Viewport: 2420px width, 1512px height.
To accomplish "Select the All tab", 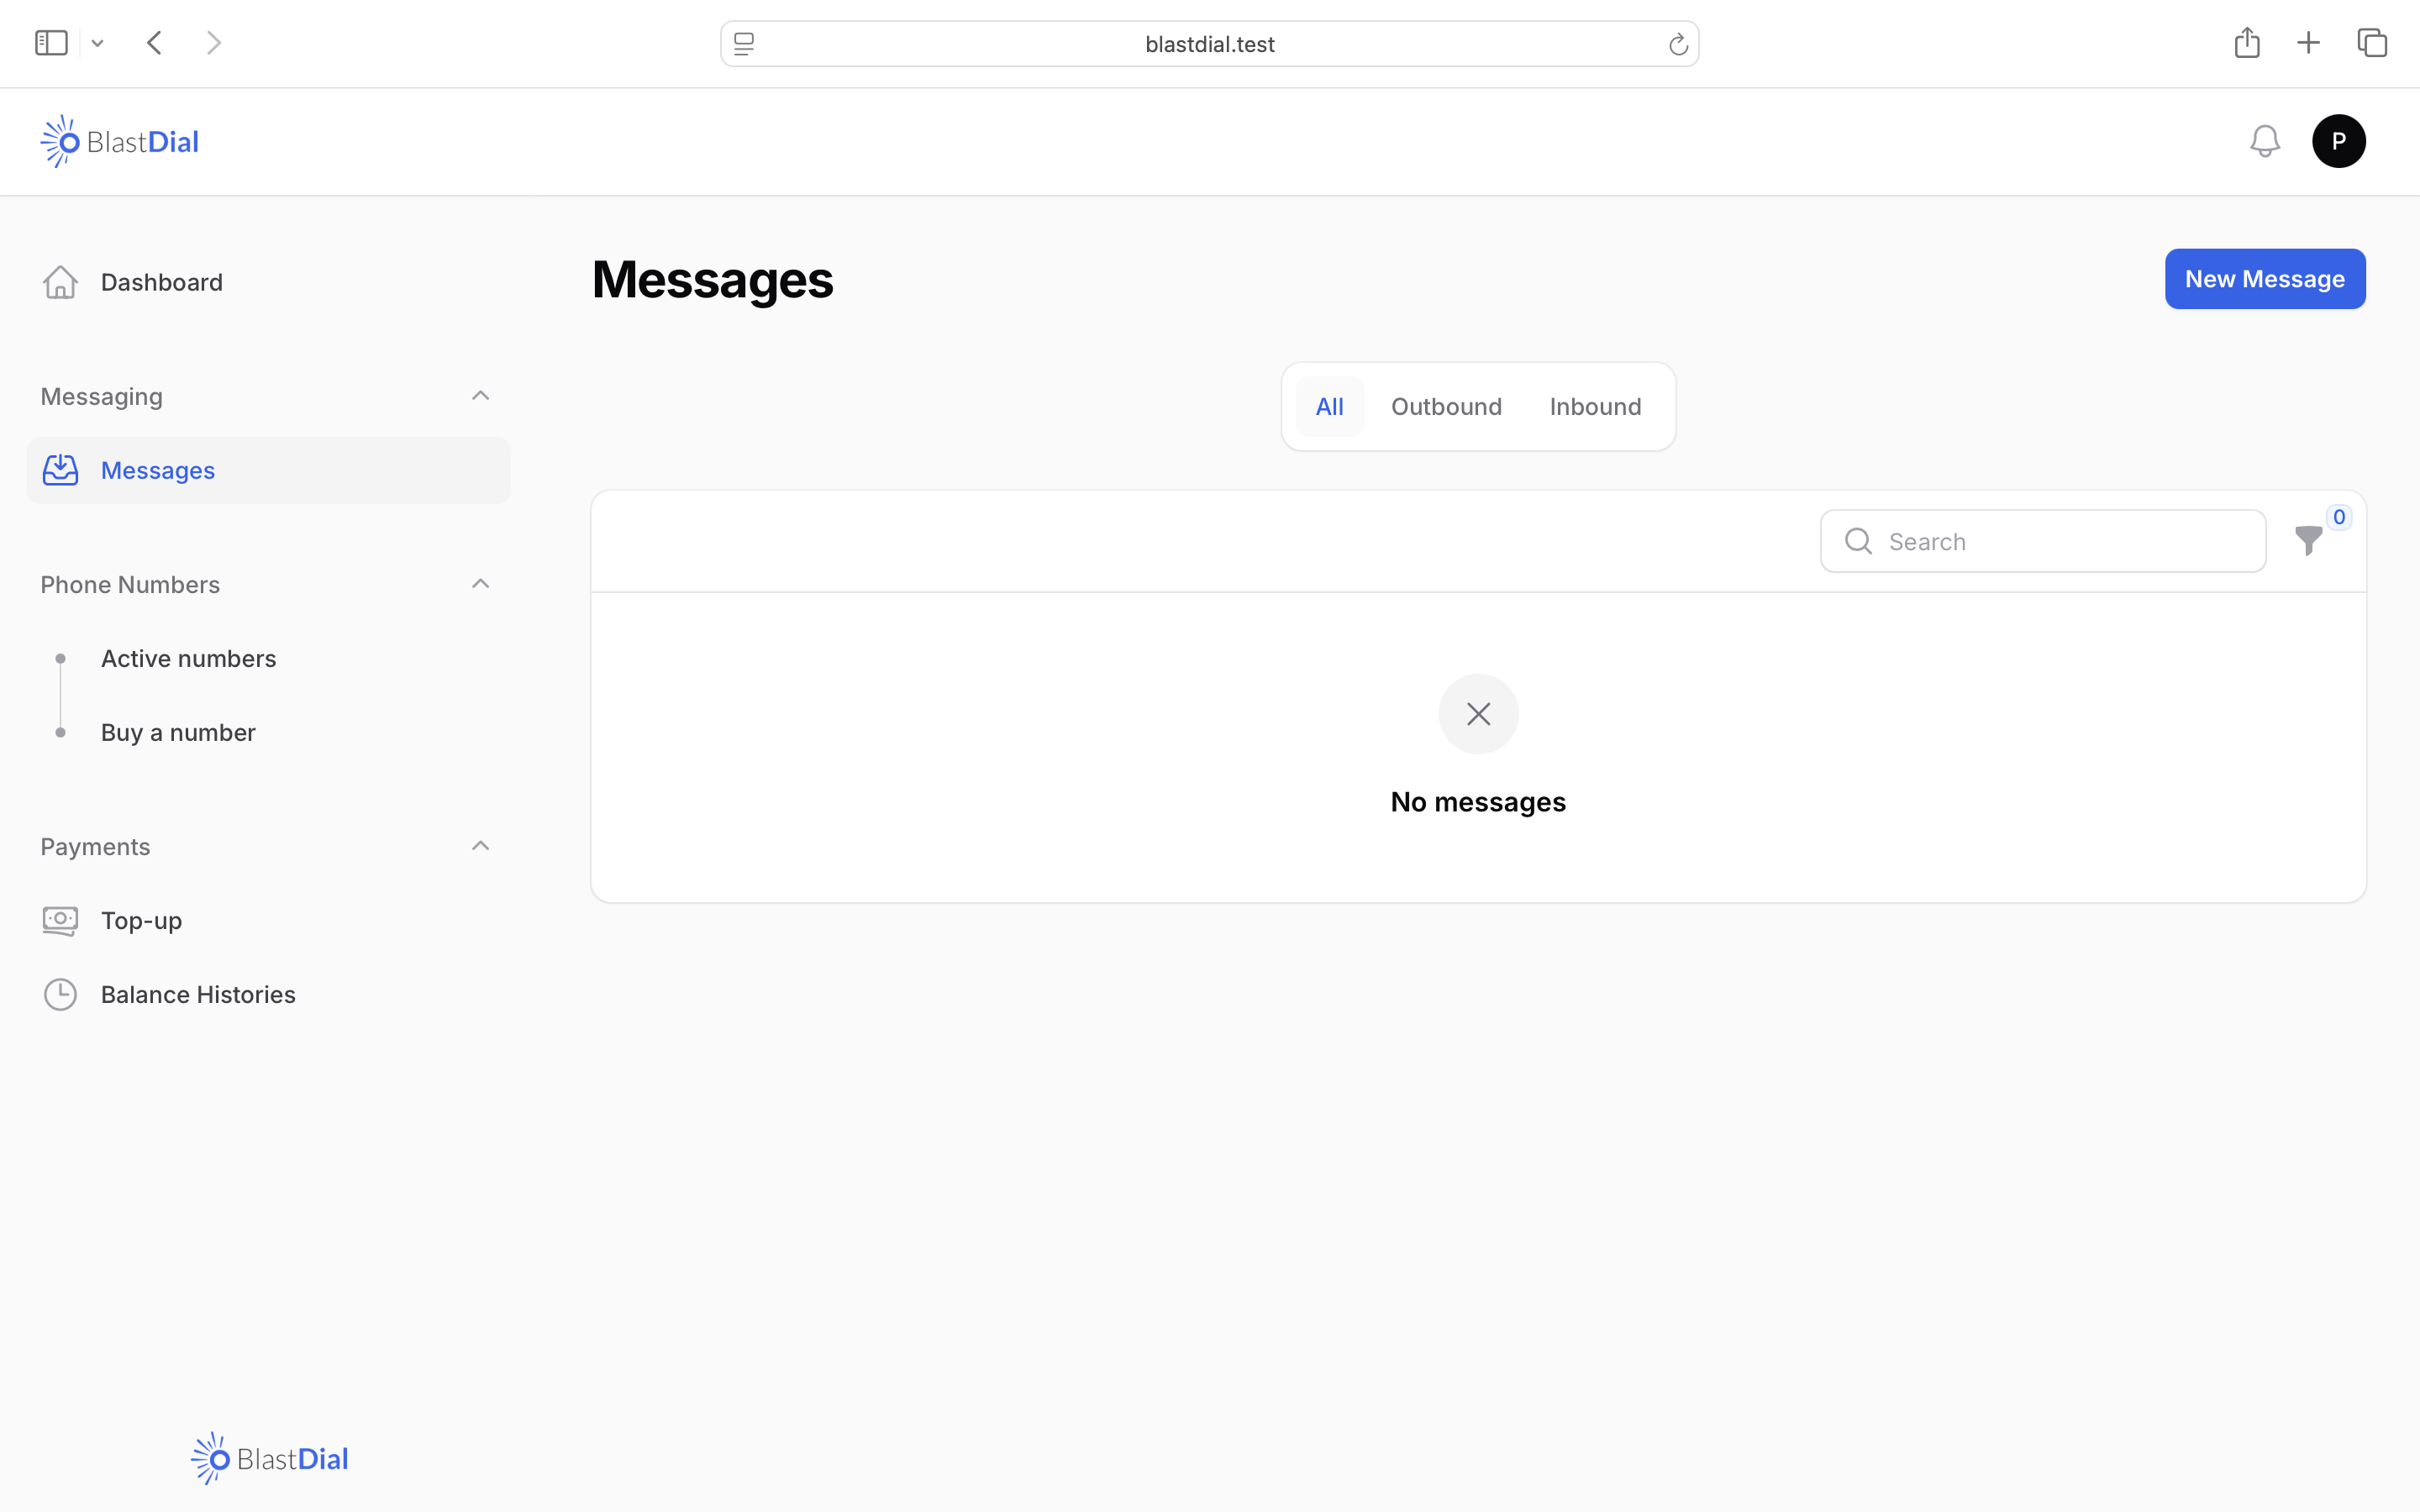I will (x=1329, y=406).
